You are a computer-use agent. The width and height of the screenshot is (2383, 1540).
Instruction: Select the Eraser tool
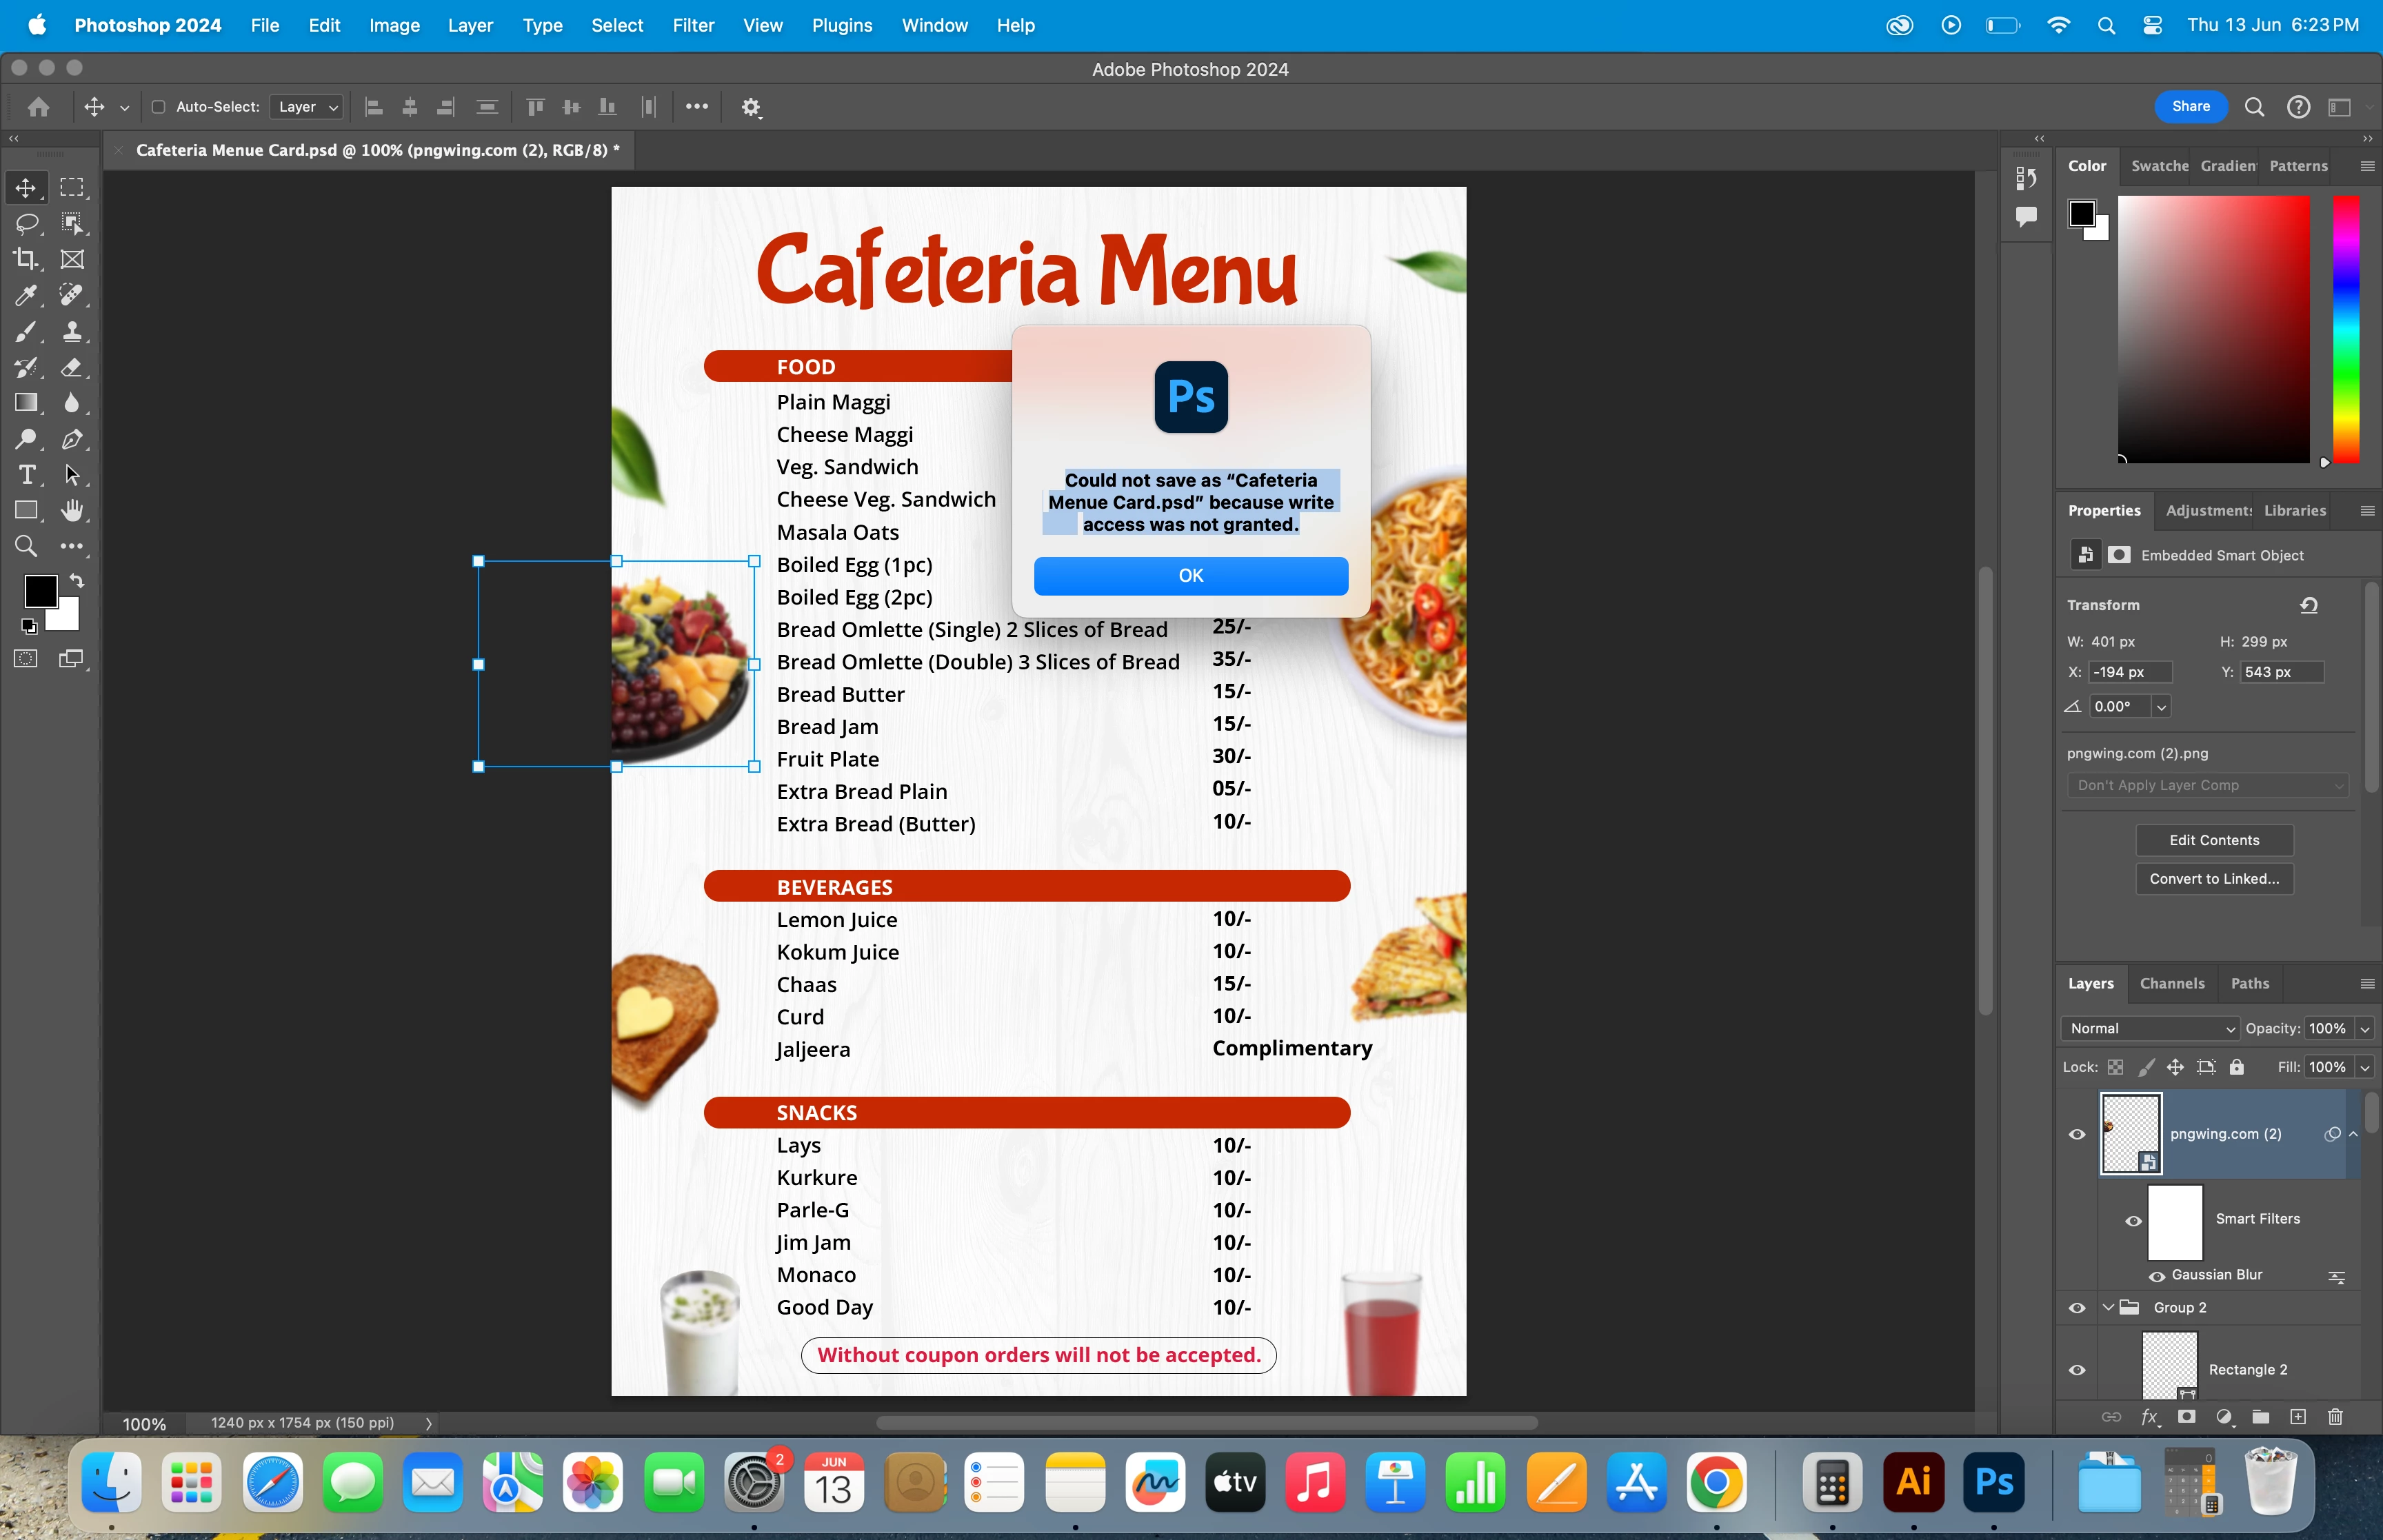coord(71,367)
